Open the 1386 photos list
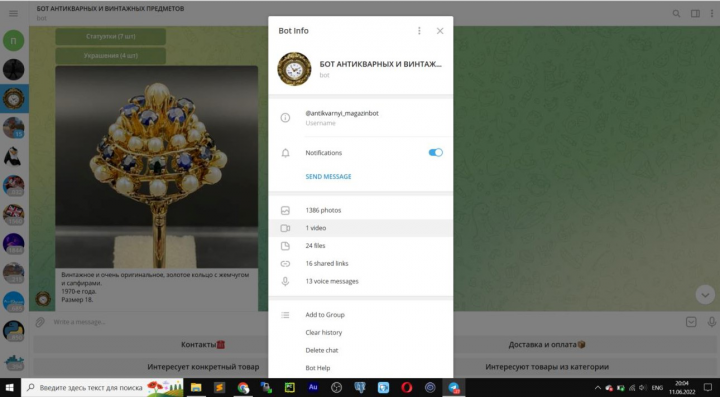The width and height of the screenshot is (720, 397). 360,210
